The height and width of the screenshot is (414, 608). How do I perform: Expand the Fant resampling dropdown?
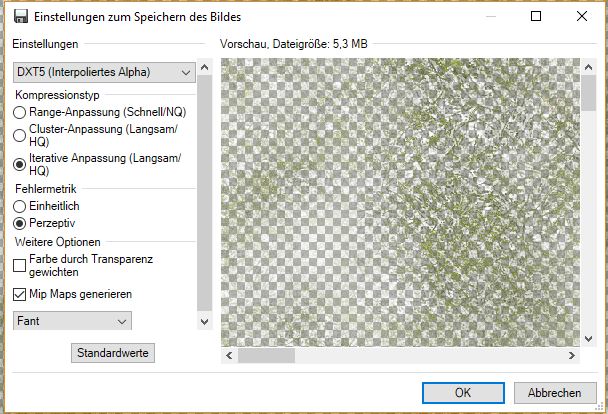(72, 321)
